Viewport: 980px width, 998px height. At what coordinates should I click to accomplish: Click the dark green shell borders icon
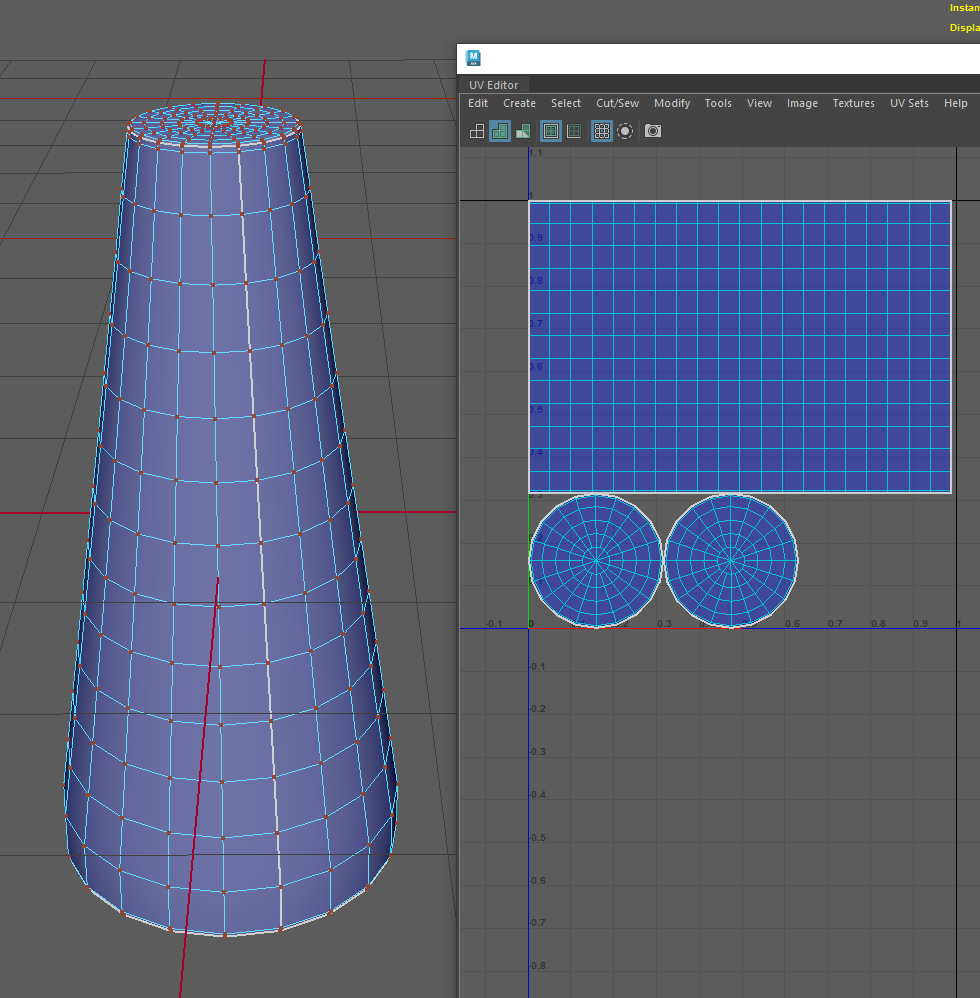click(x=574, y=131)
